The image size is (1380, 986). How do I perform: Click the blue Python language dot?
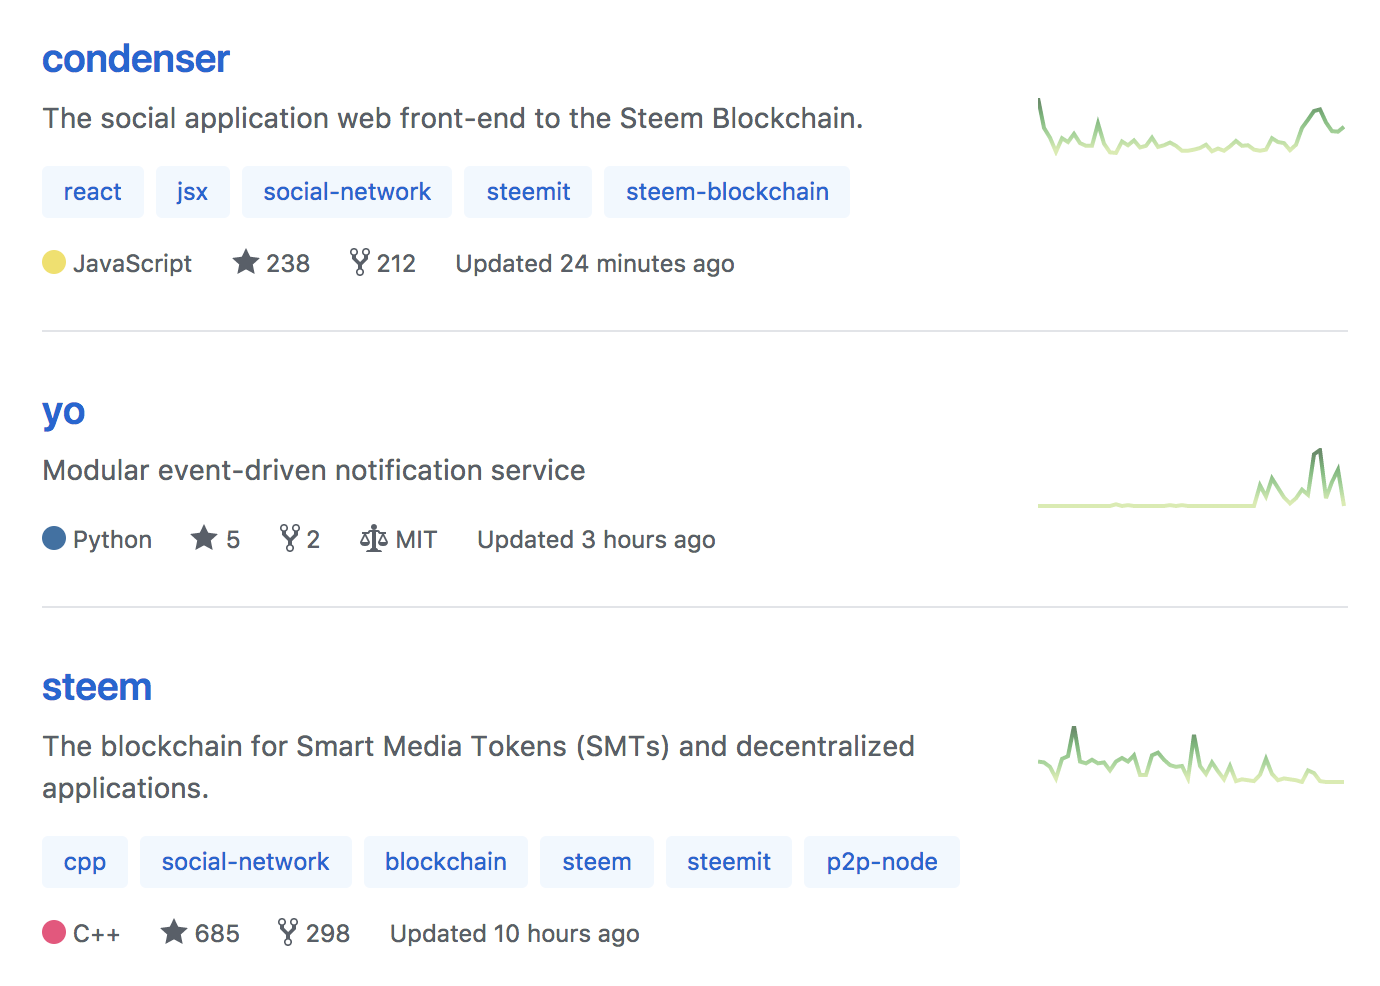coord(54,538)
